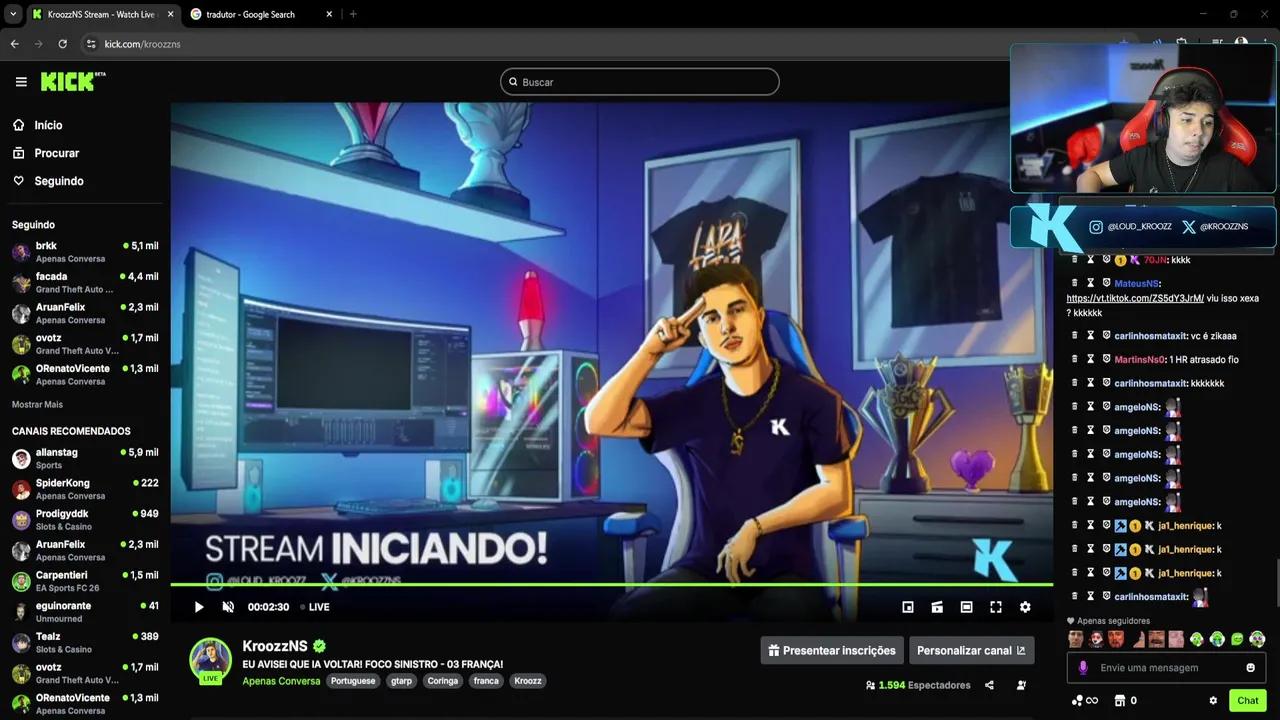Open the Apenas Conversa category link under the title
This screenshot has height=720, width=1280.
click(281, 681)
